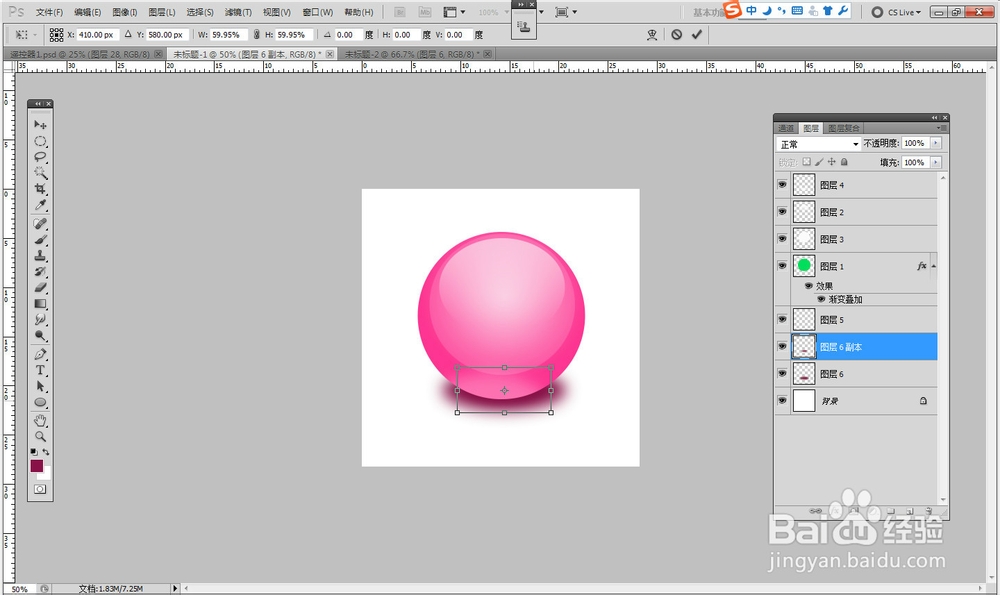Switch to 遥控器1.psd document tab

tap(80, 54)
